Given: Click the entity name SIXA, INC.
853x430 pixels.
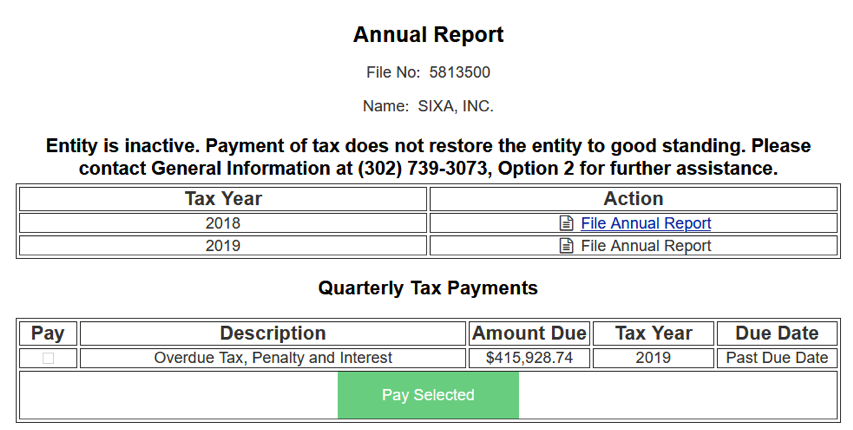Looking at the screenshot, I should (455, 106).
